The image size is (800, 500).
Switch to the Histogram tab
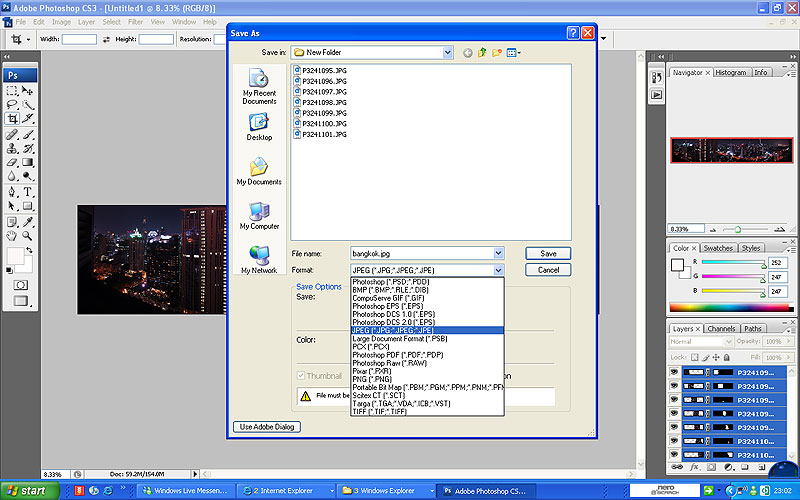pyautogui.click(x=731, y=72)
